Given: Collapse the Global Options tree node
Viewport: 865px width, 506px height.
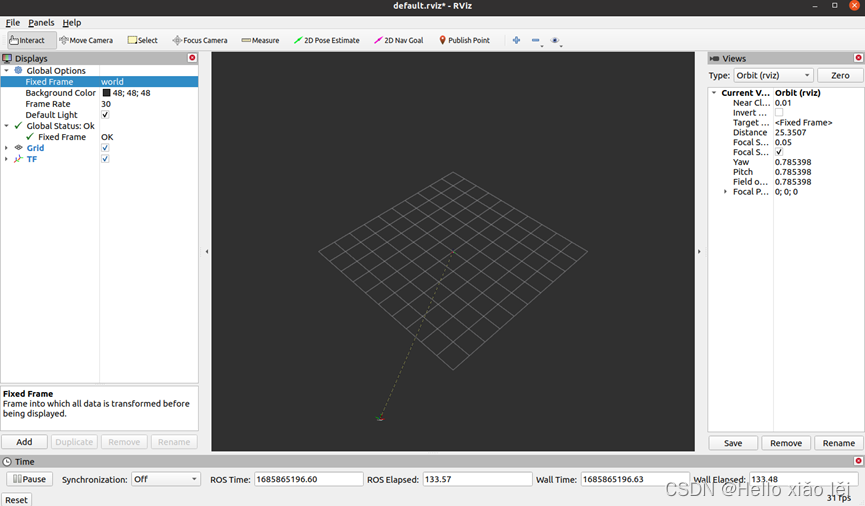Looking at the screenshot, I should [7, 71].
